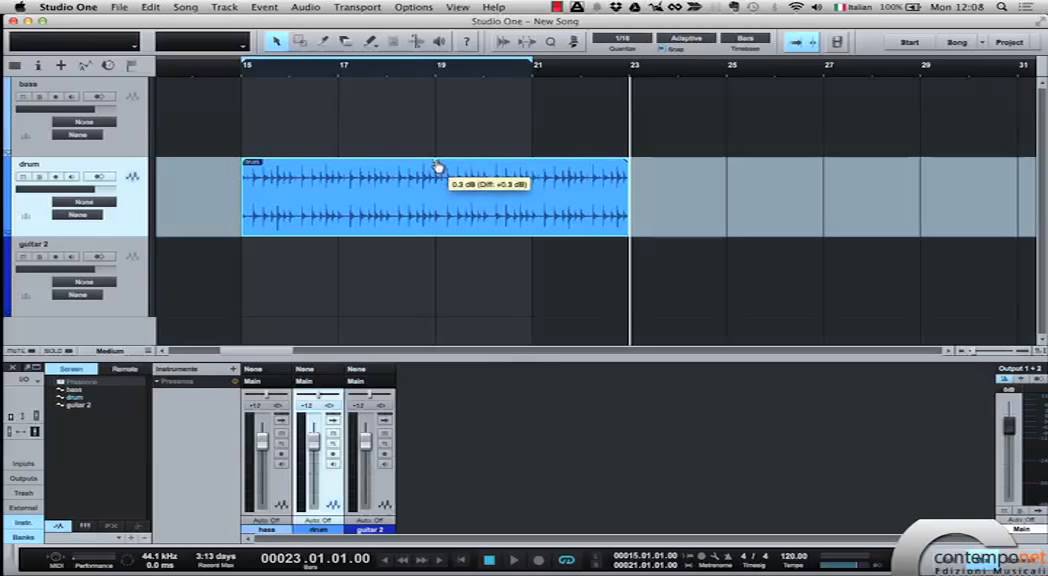This screenshot has width=1048, height=576.
Task: Solo the guitar 2 mixer channel
Action: (x=384, y=443)
